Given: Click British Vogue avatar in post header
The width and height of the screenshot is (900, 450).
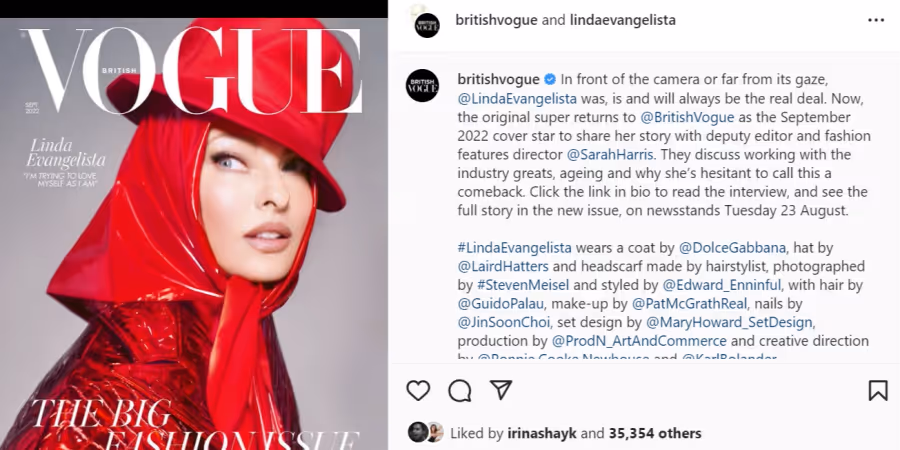Looking at the screenshot, I should [x=427, y=25].
